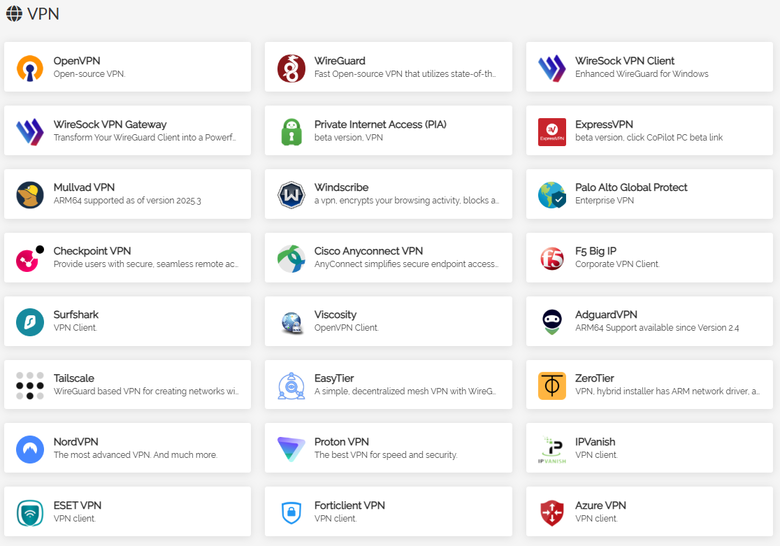Open the OpenVPN title link
The image size is (780, 546).
point(77,61)
